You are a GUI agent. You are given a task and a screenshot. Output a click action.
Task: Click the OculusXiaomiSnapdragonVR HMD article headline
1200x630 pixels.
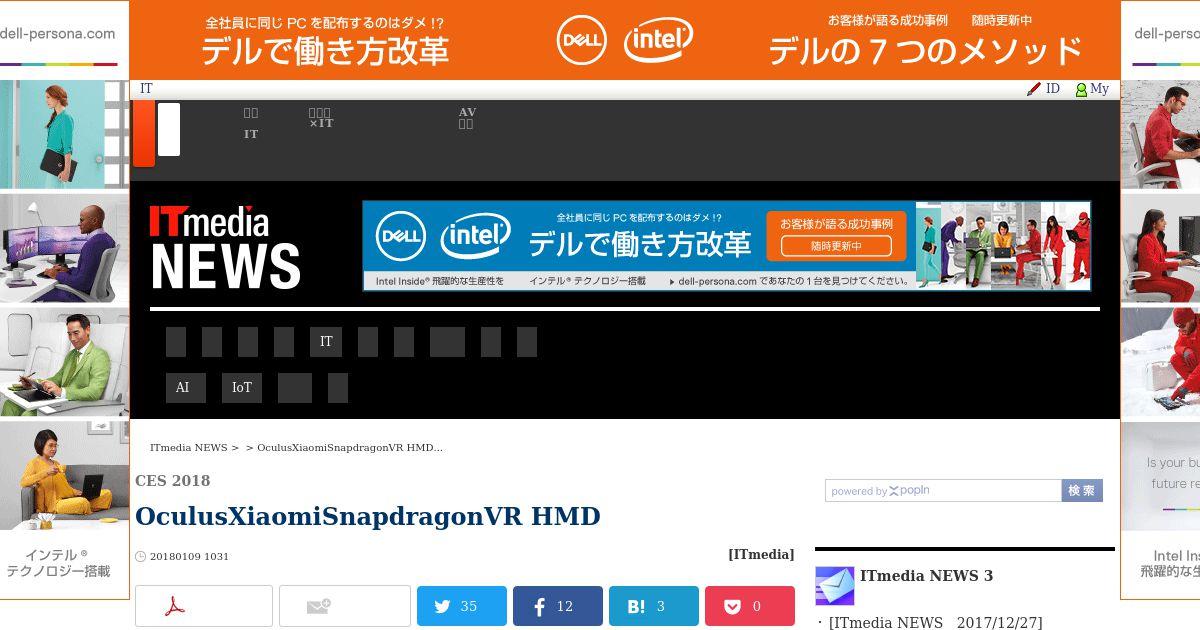point(368,516)
